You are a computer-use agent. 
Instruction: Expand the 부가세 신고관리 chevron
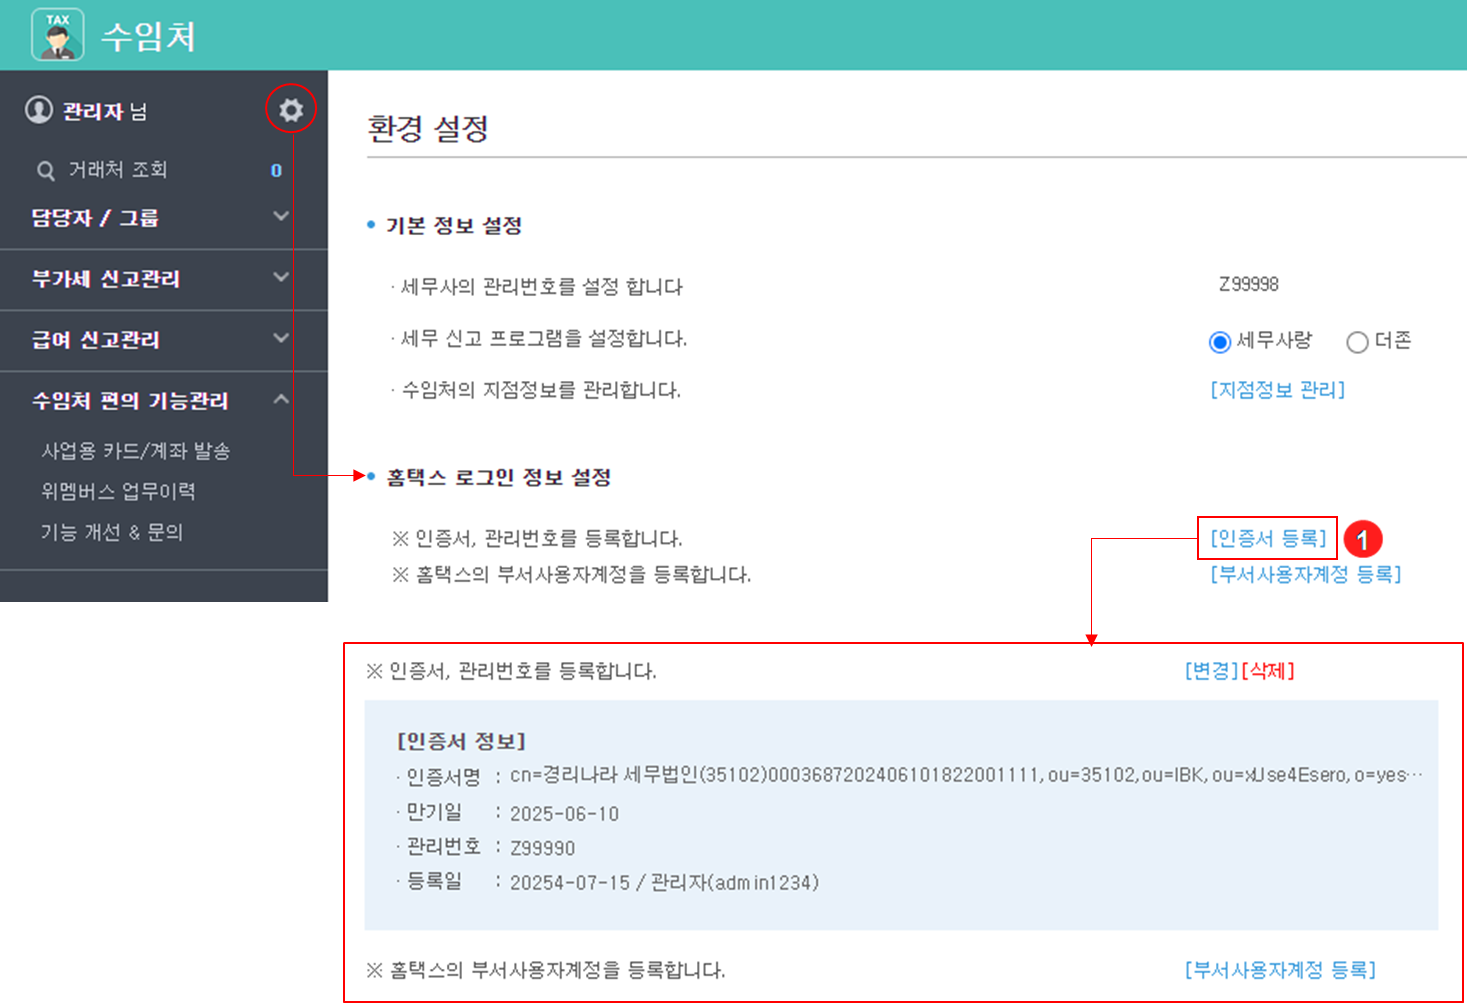click(x=281, y=277)
